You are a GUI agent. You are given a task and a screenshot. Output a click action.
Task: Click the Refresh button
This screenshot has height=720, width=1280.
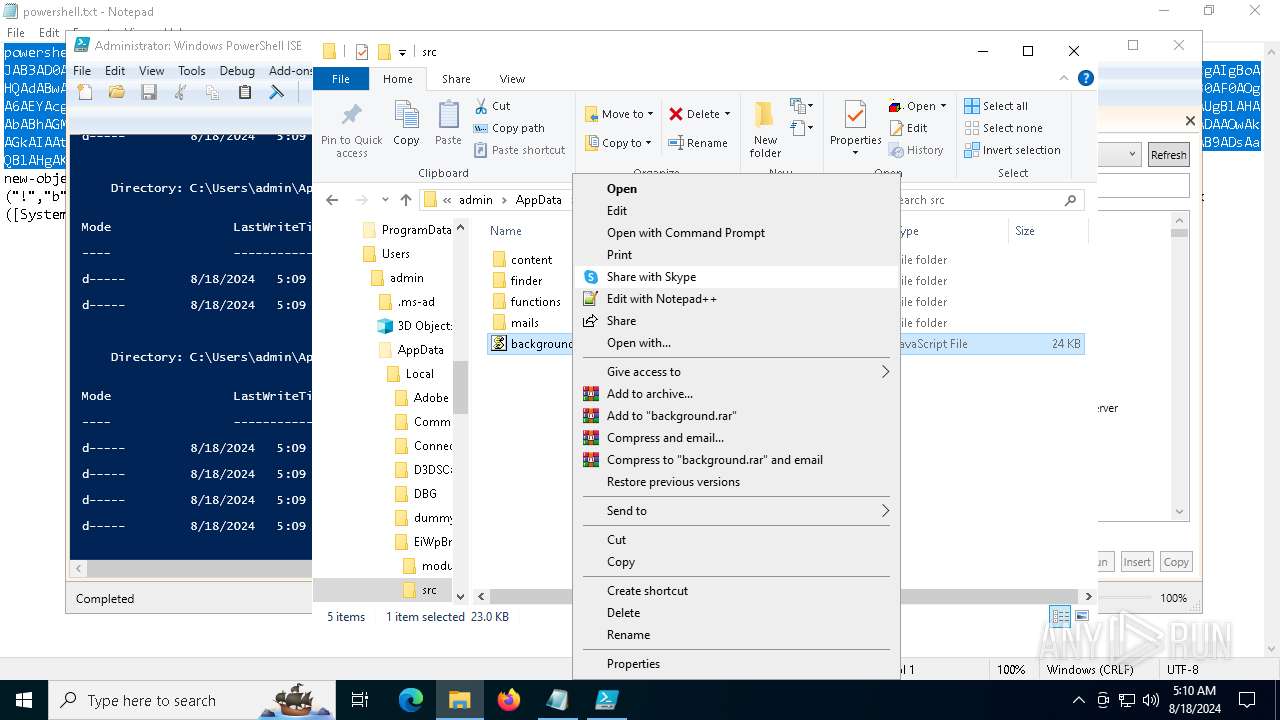point(1168,155)
